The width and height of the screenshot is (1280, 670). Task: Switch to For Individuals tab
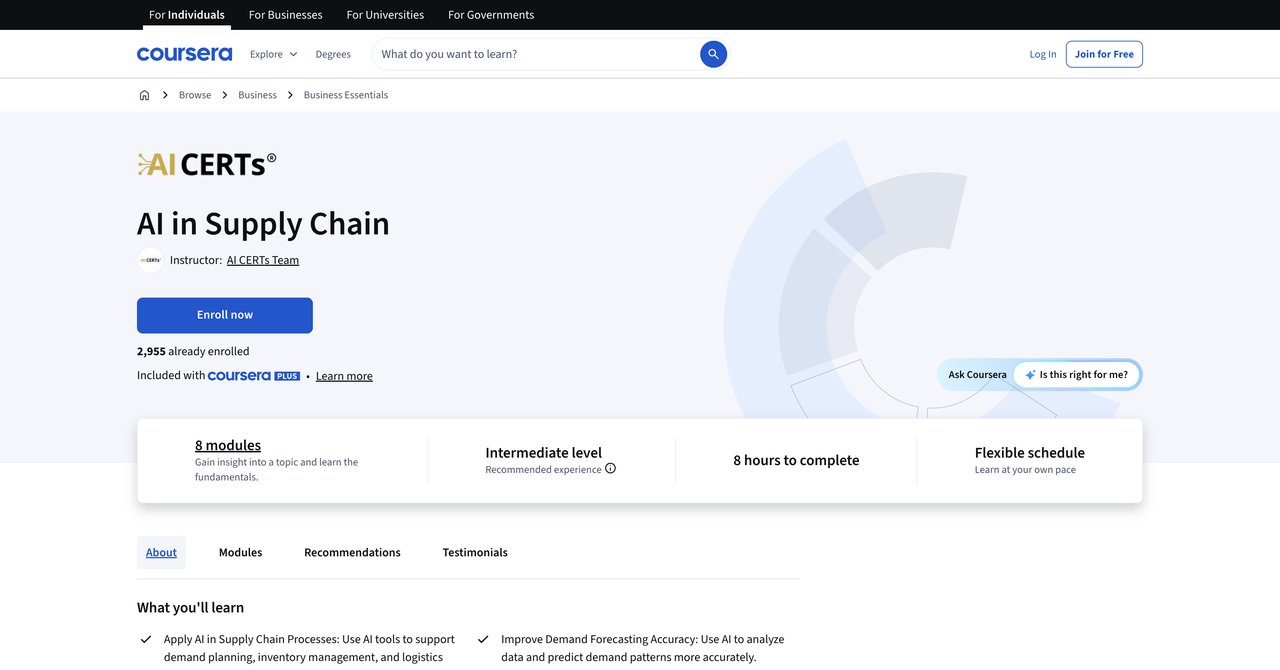click(187, 15)
